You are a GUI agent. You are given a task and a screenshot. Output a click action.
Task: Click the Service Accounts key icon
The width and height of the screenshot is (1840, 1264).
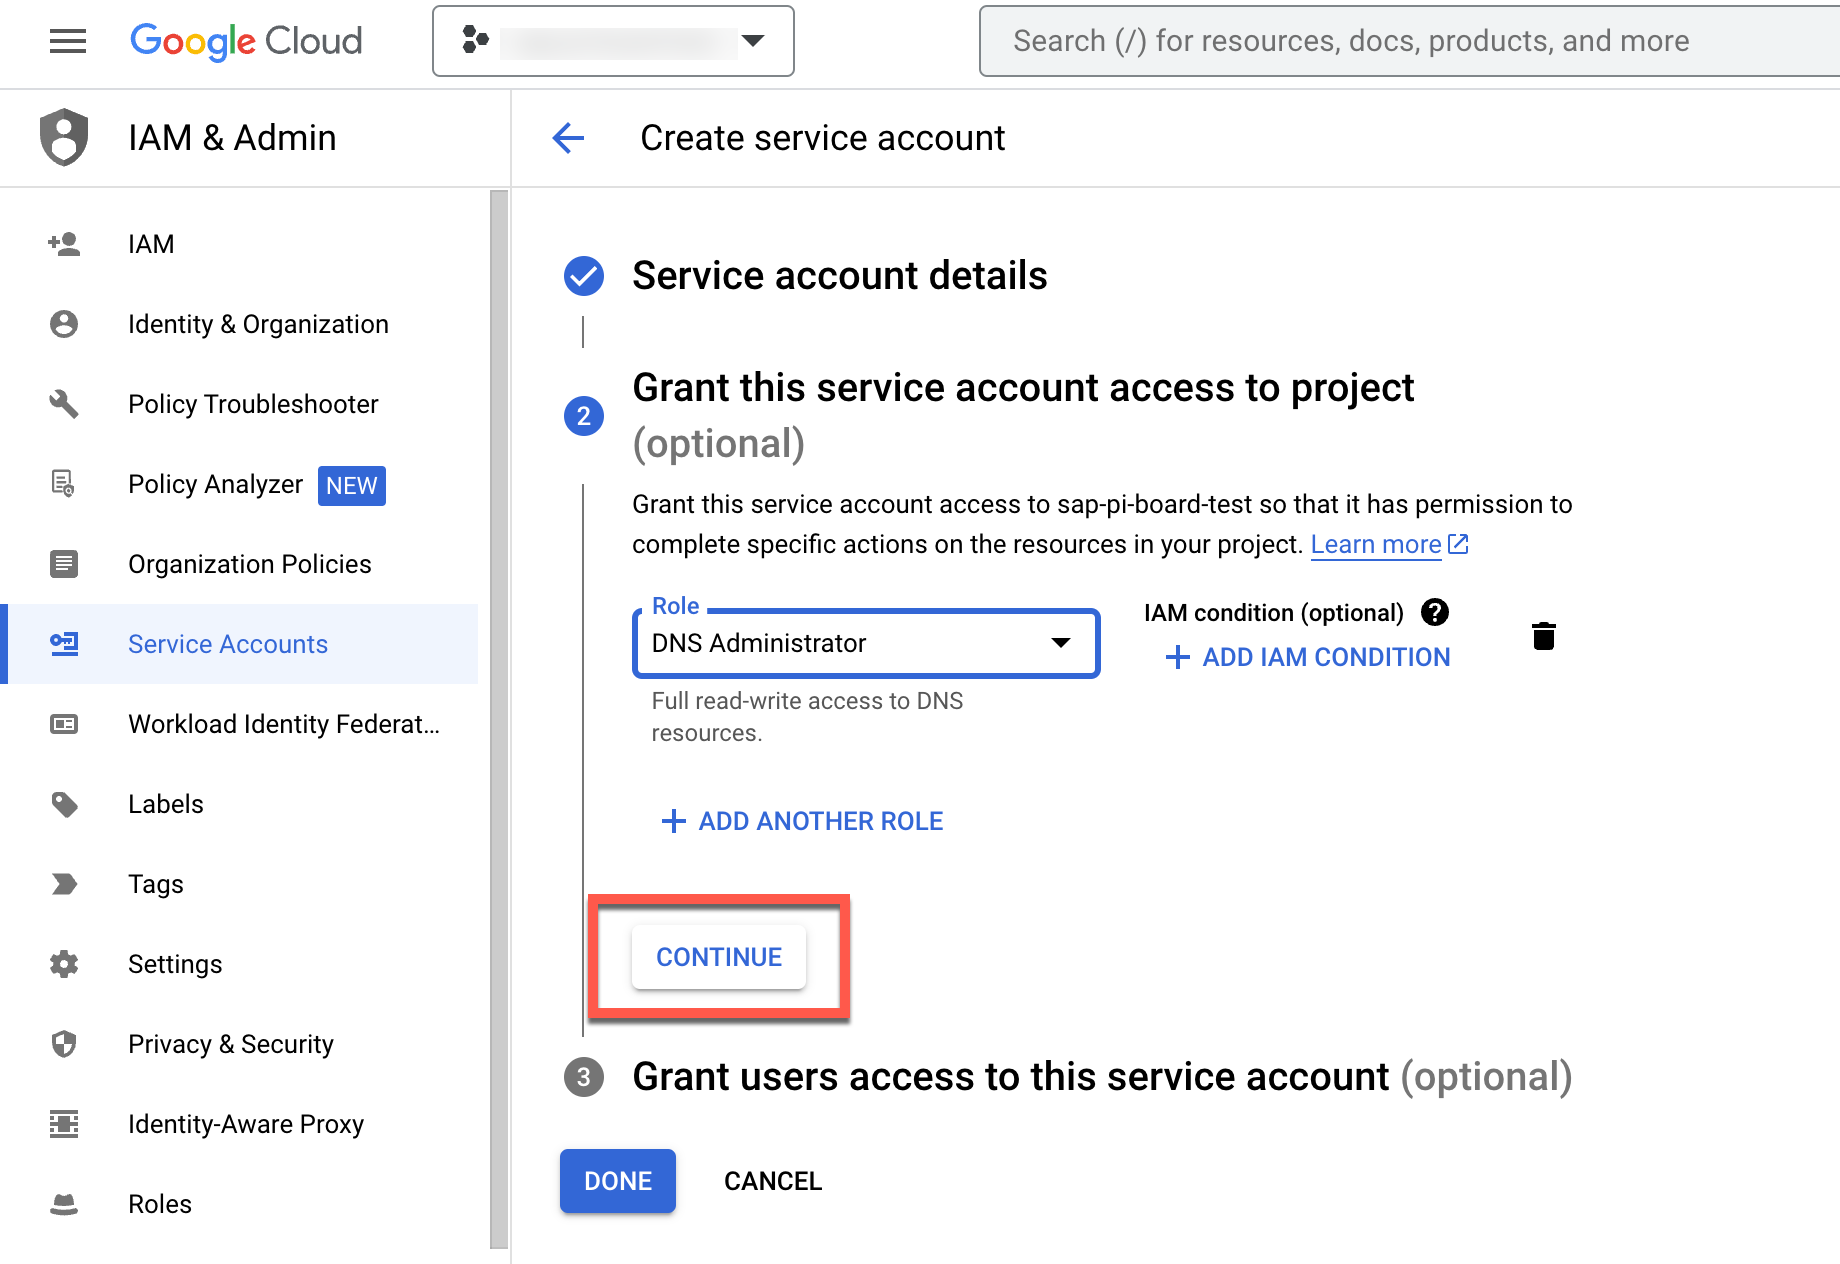tap(64, 644)
